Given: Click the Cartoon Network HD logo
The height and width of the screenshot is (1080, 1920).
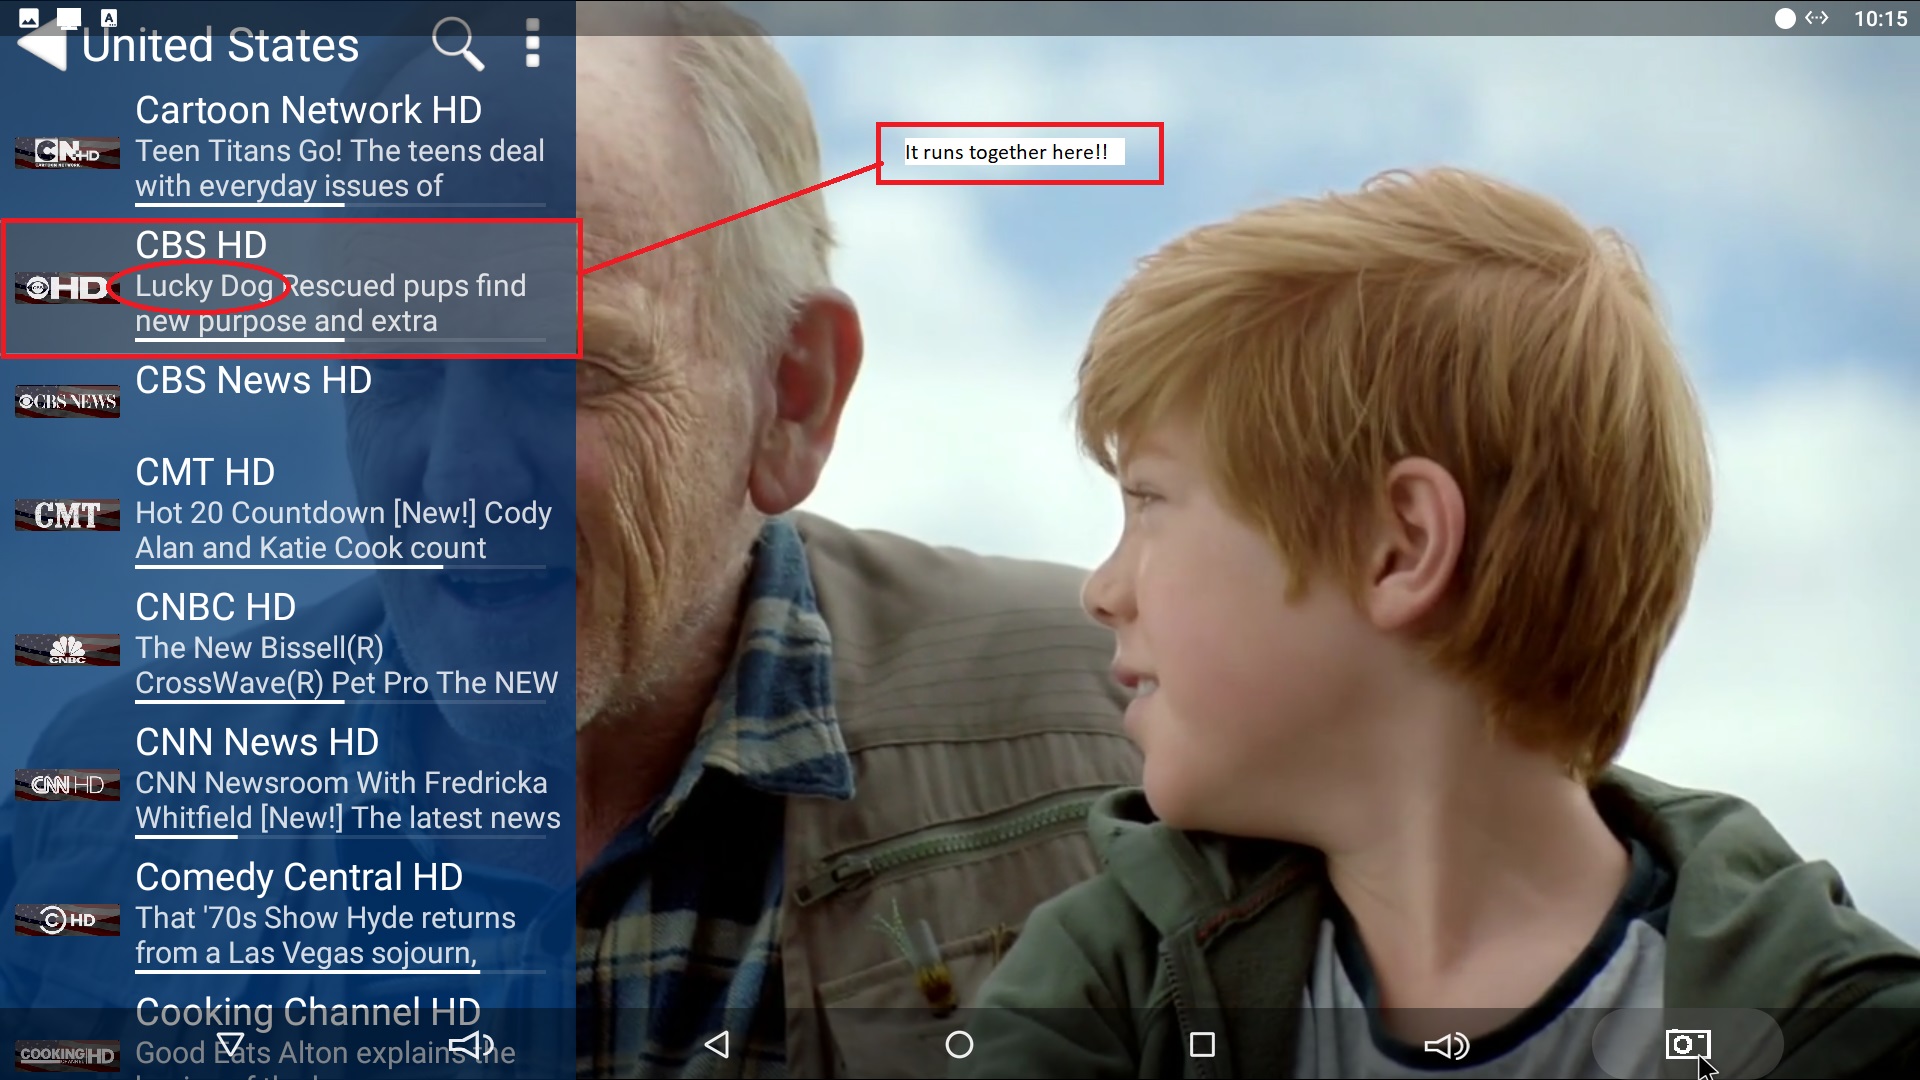Looking at the screenshot, I should click(67, 152).
